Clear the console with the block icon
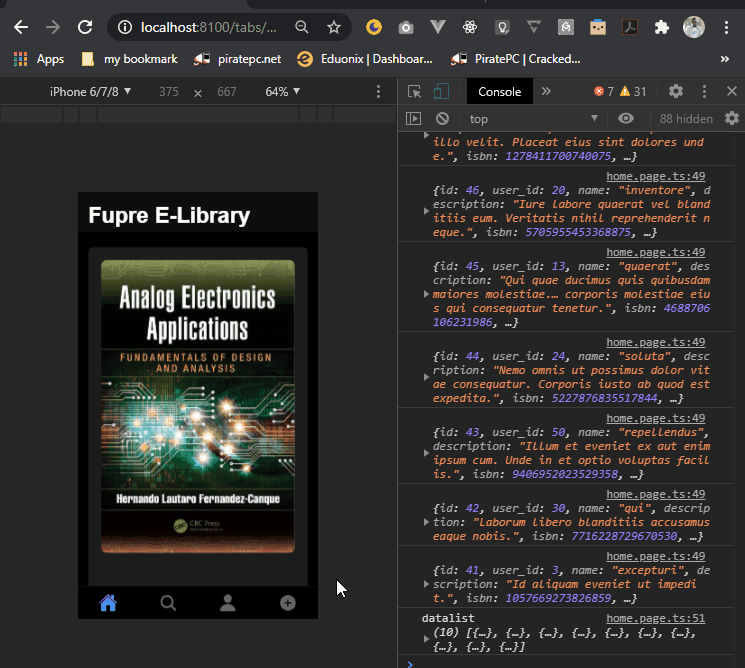Screen dimensions: 745x668 [442, 119]
